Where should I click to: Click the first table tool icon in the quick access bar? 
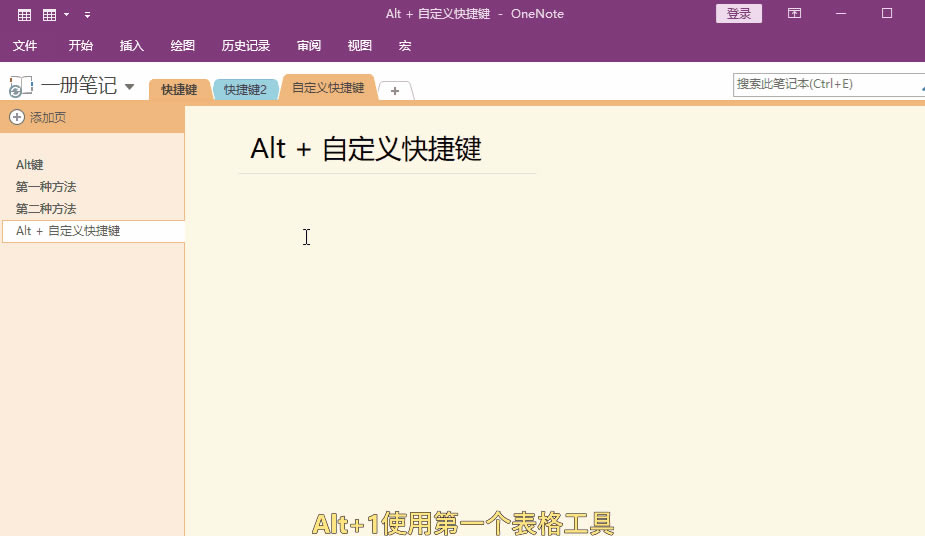point(24,14)
